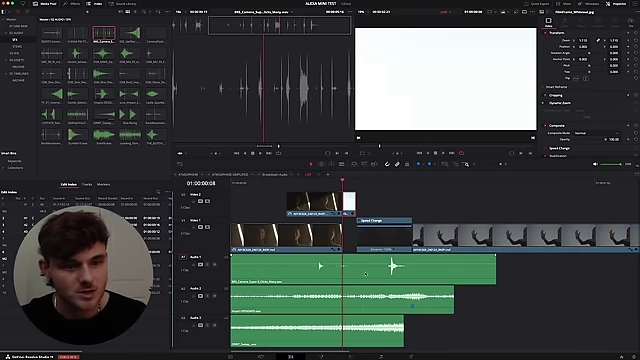Open the Composite Mode Normal dropdown
The width and height of the screenshot is (640, 360).
coord(596,133)
